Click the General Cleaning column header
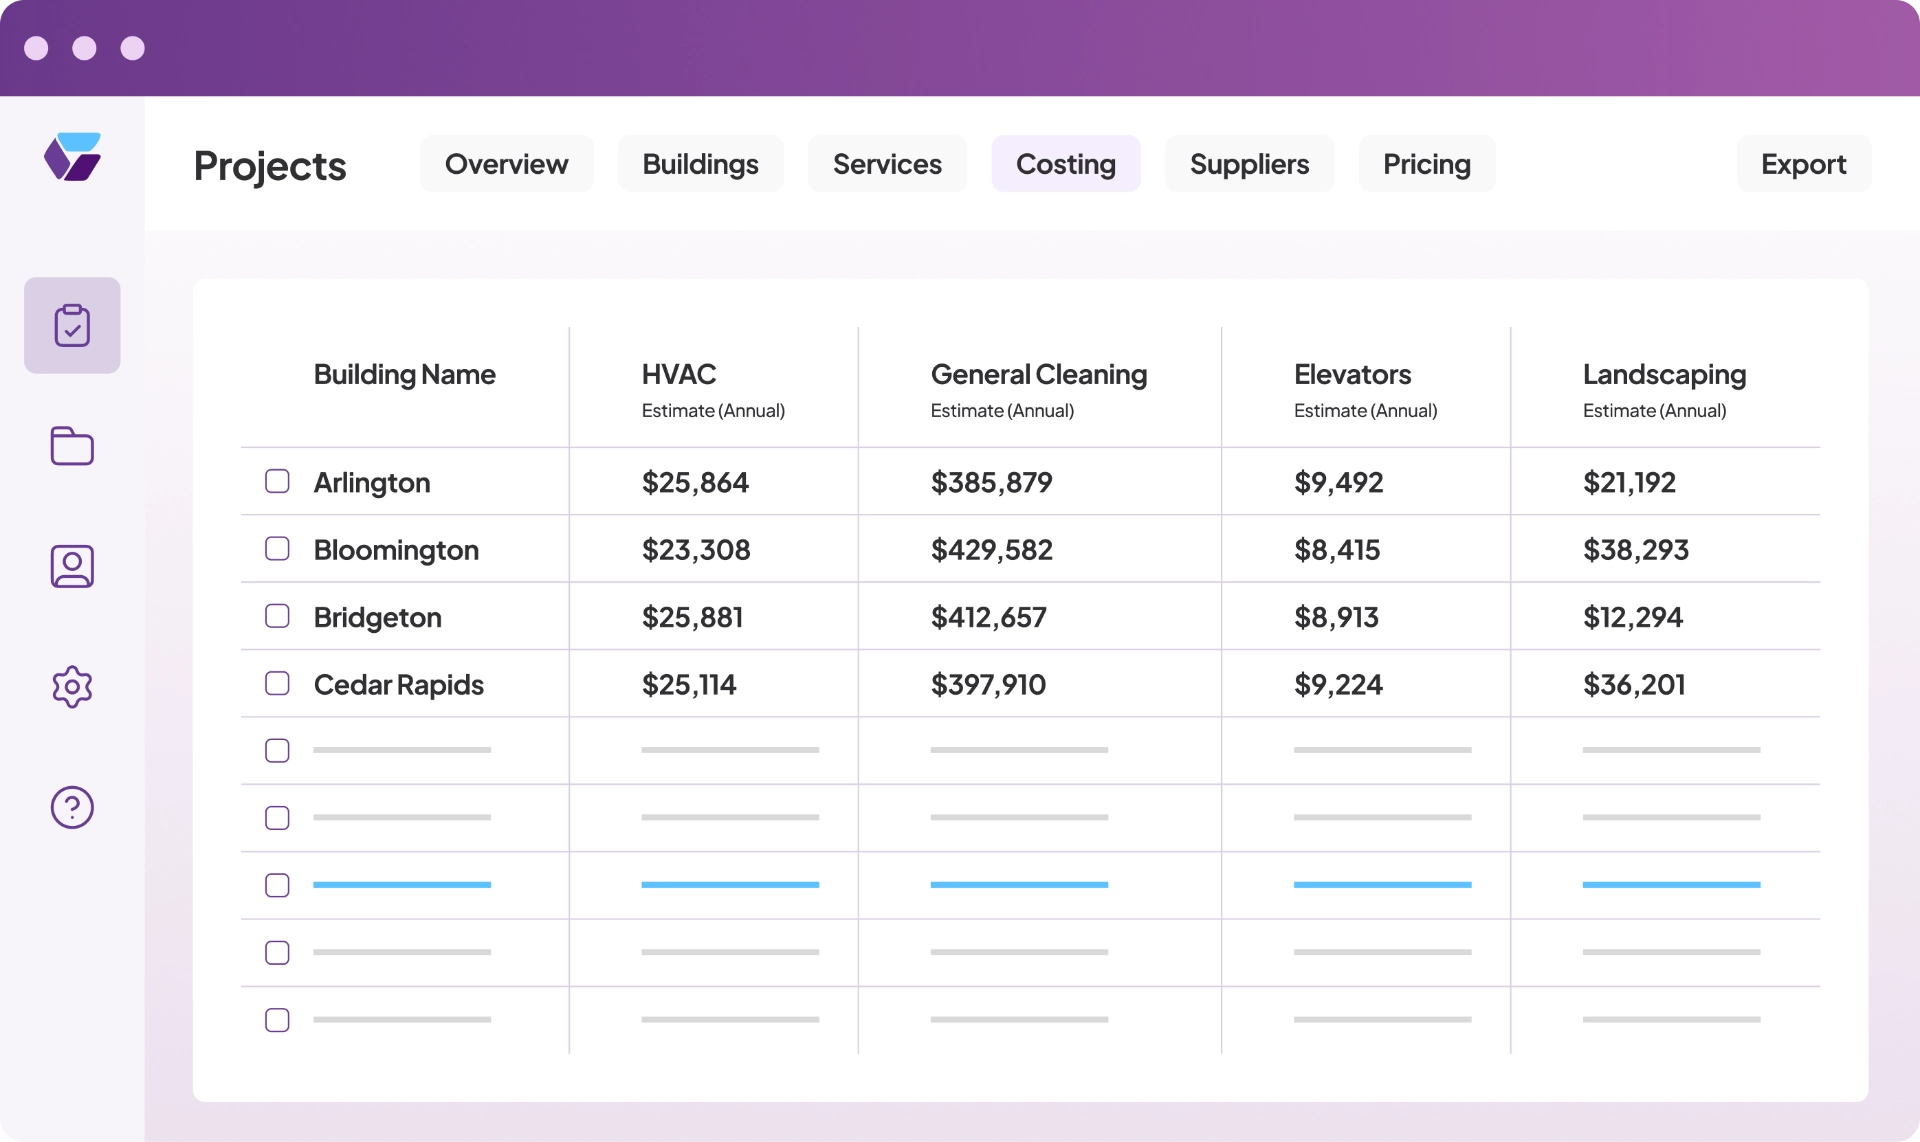The image size is (1920, 1142). click(1038, 375)
